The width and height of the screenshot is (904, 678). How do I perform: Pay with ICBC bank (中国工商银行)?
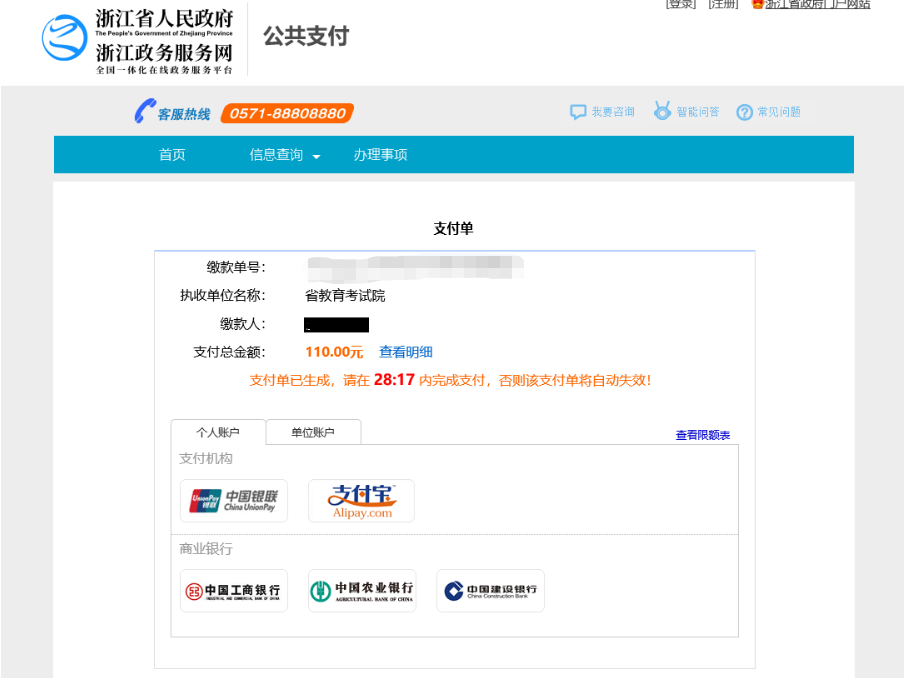233,591
